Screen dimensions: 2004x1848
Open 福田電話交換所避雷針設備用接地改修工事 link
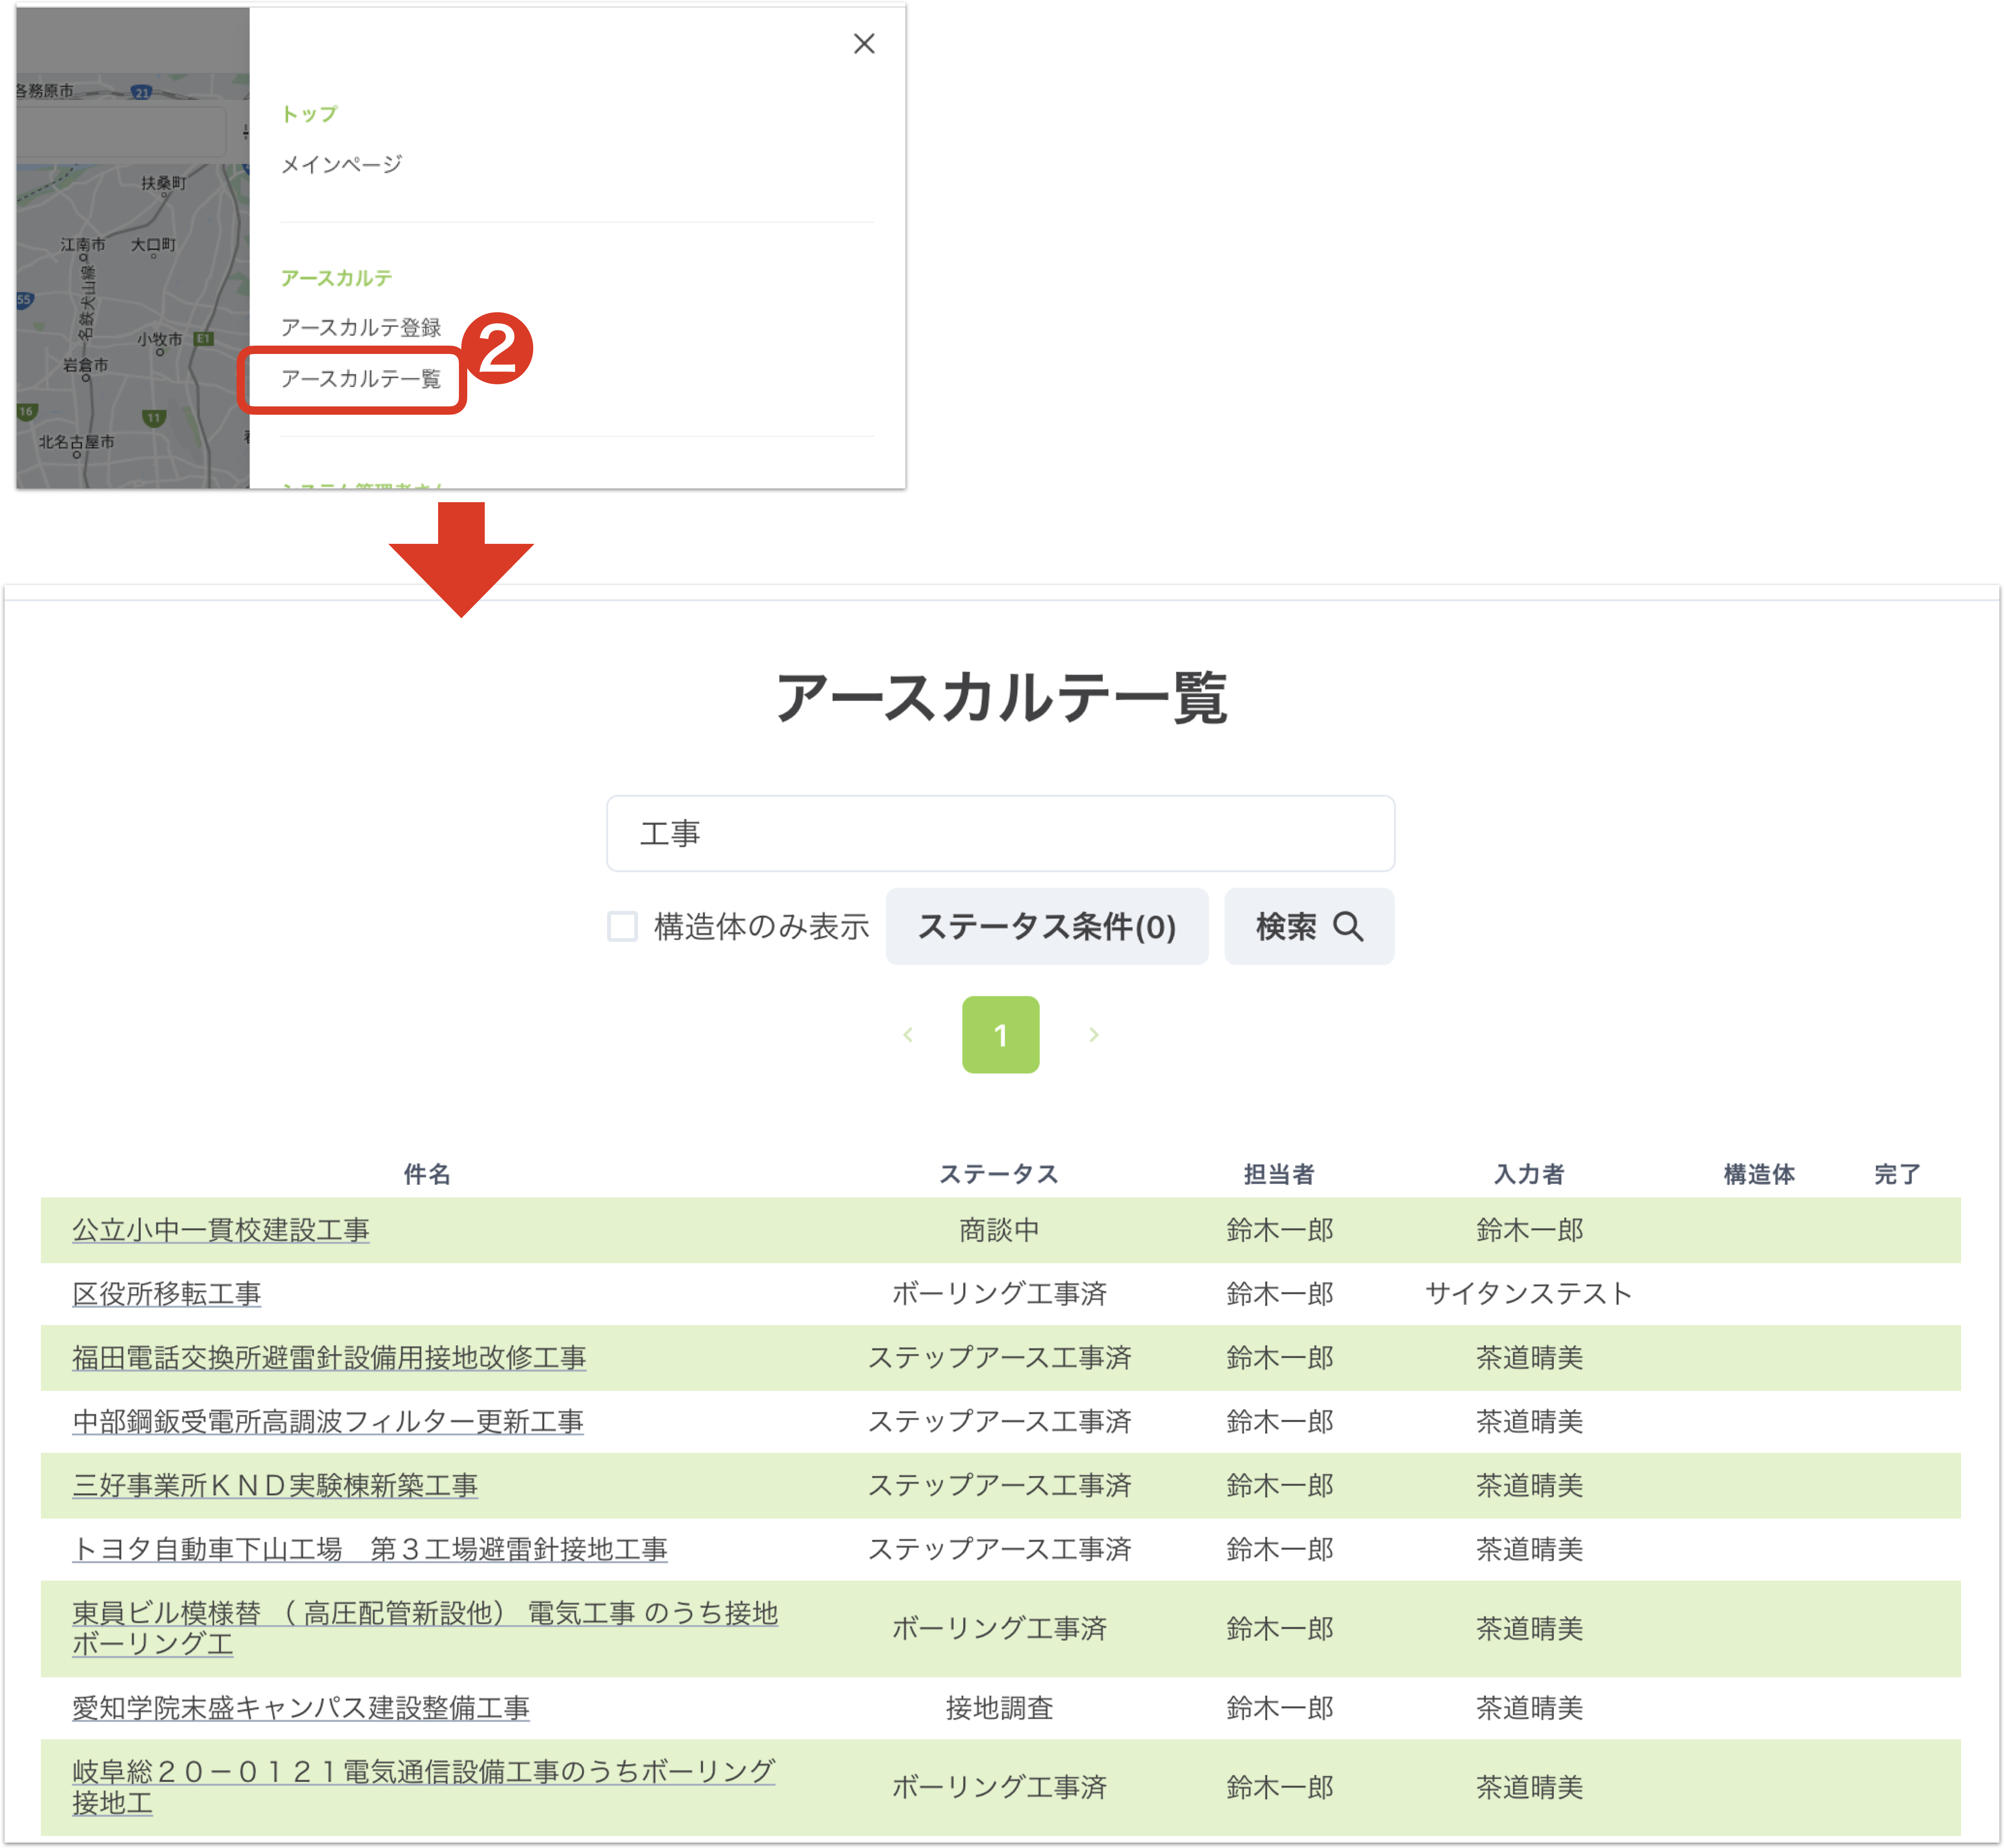329,1357
